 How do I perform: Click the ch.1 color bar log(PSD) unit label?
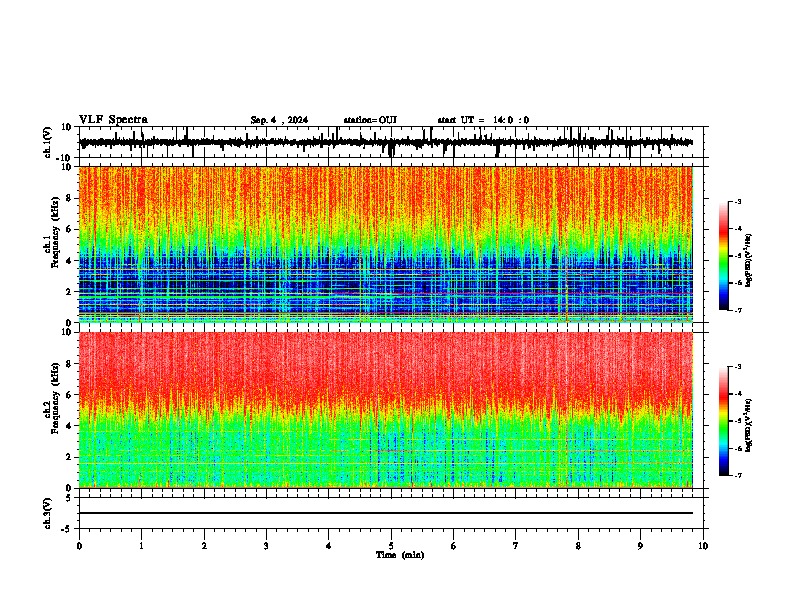click(748, 261)
